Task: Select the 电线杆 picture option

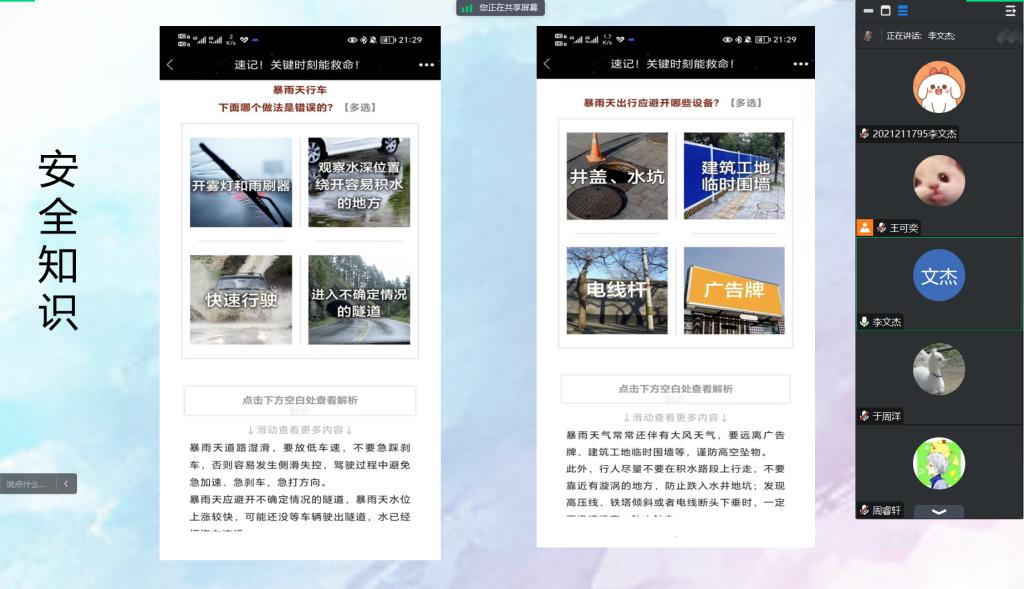Action: (x=617, y=290)
